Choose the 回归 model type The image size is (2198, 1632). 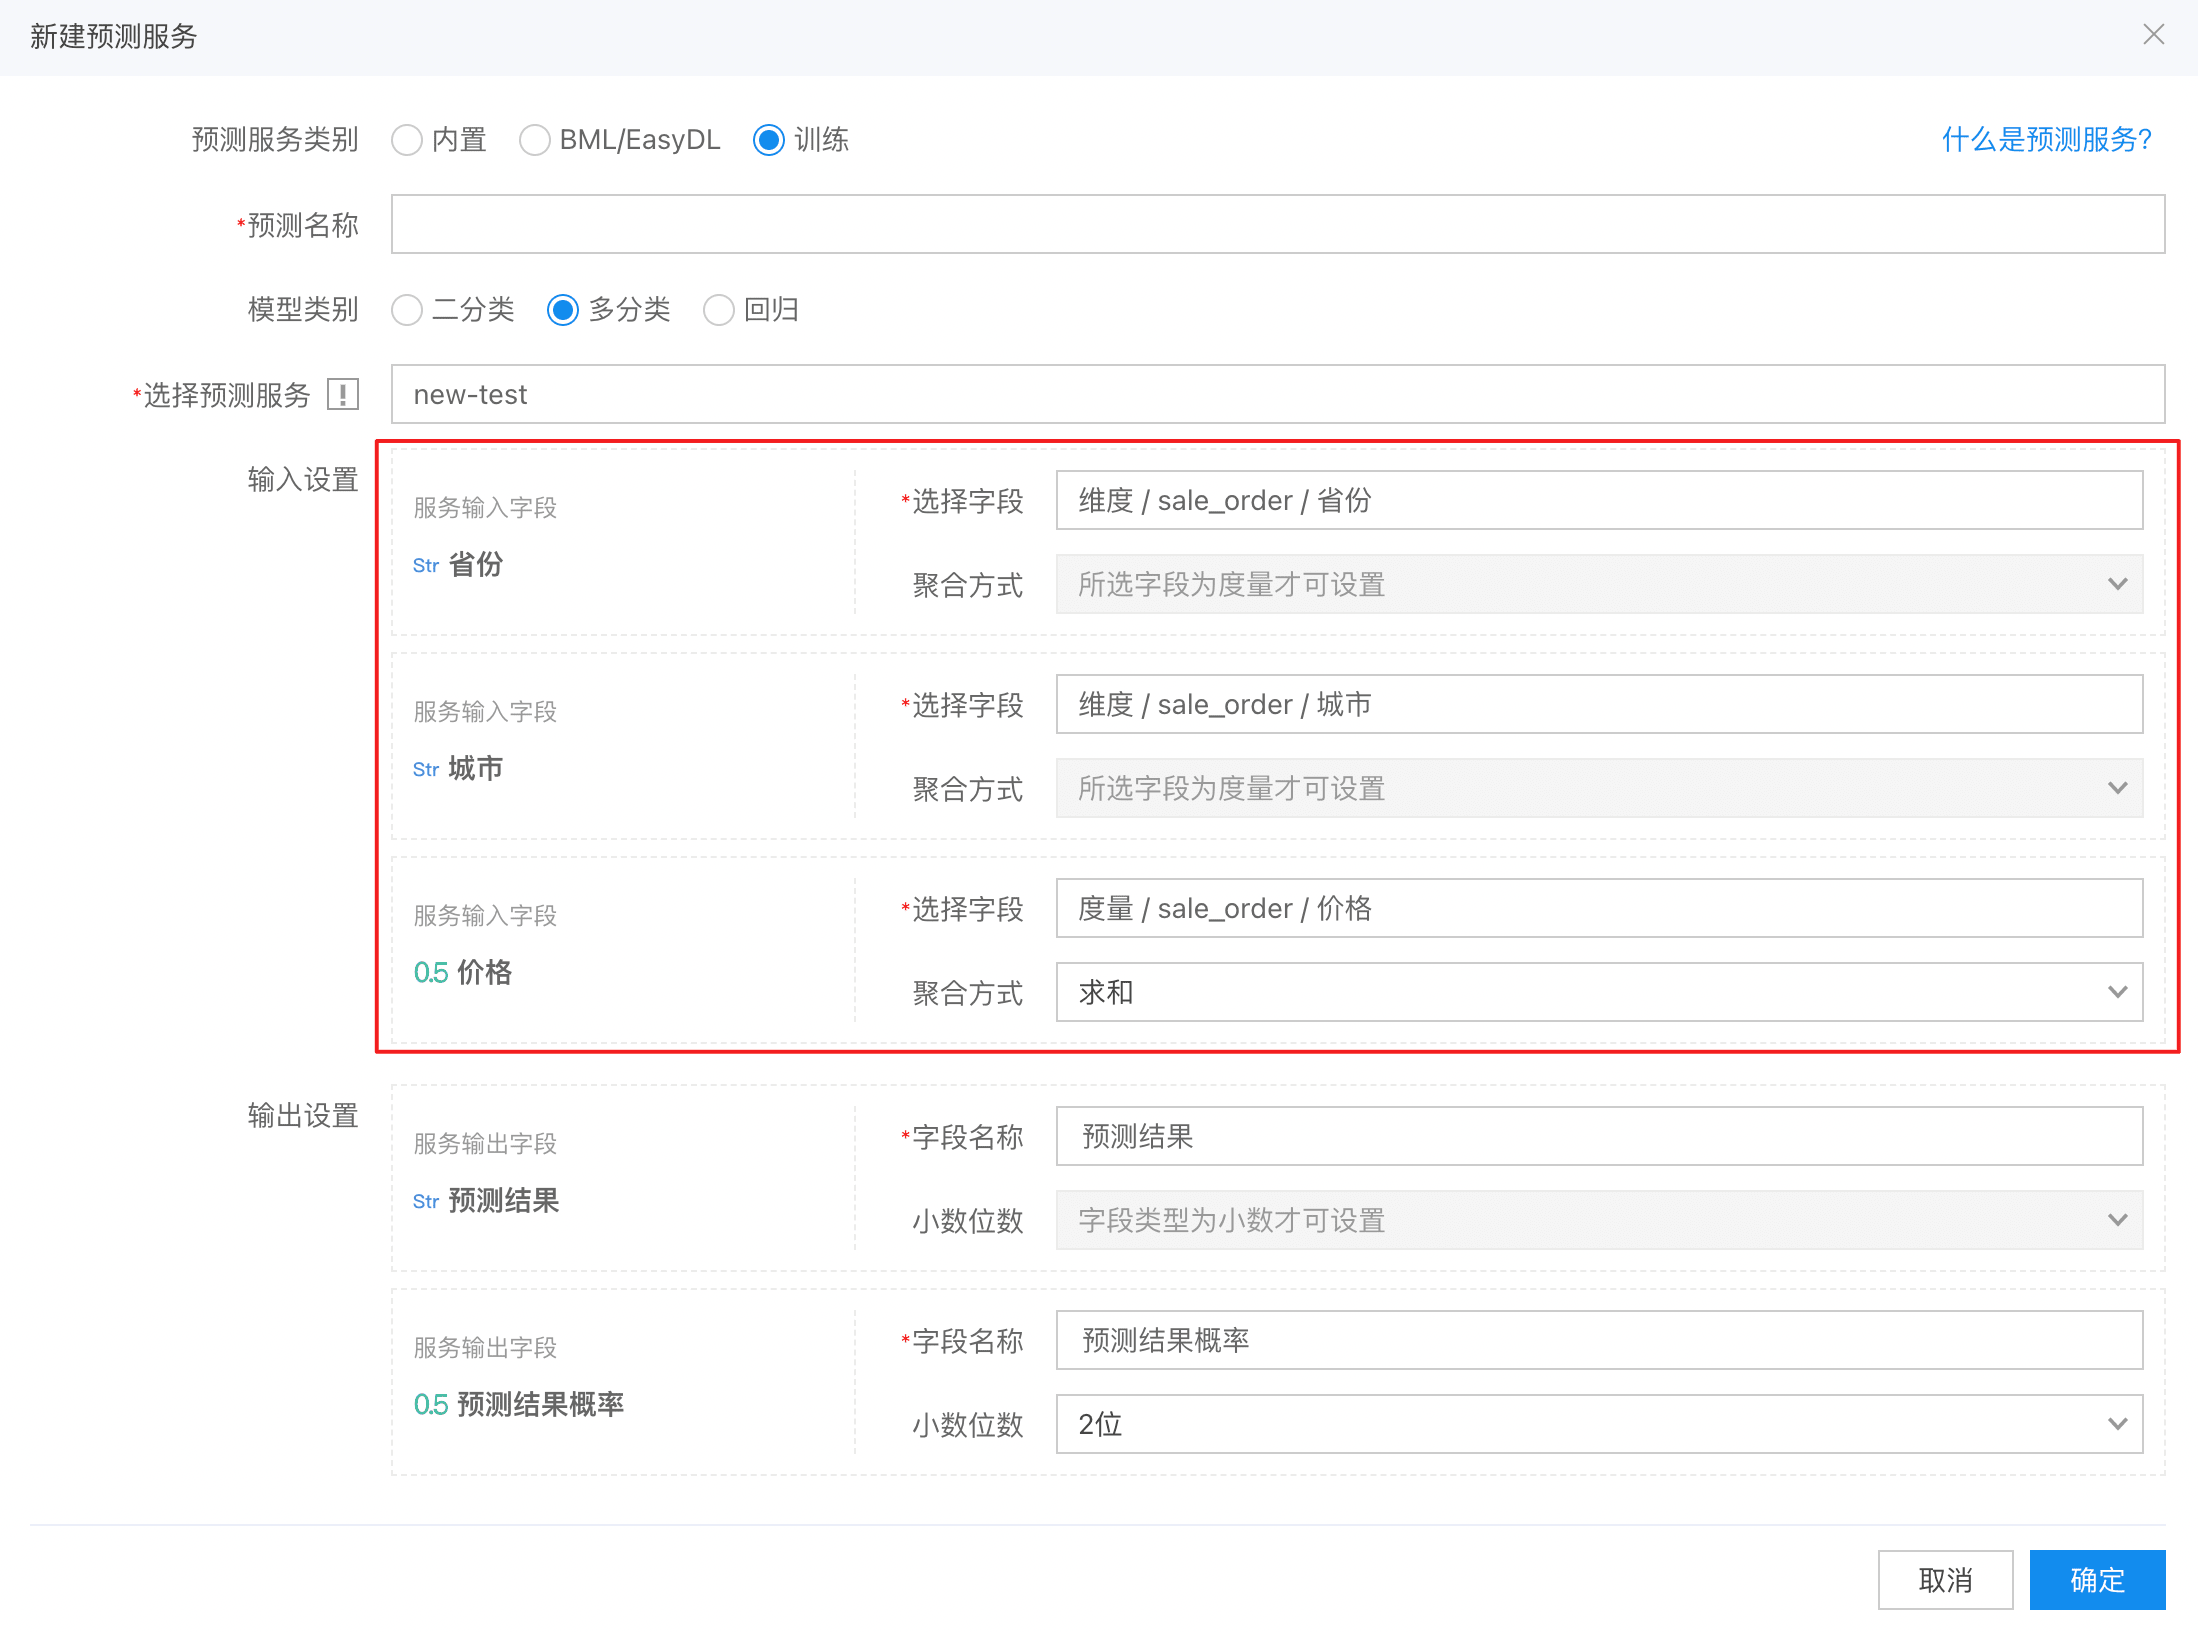click(719, 310)
